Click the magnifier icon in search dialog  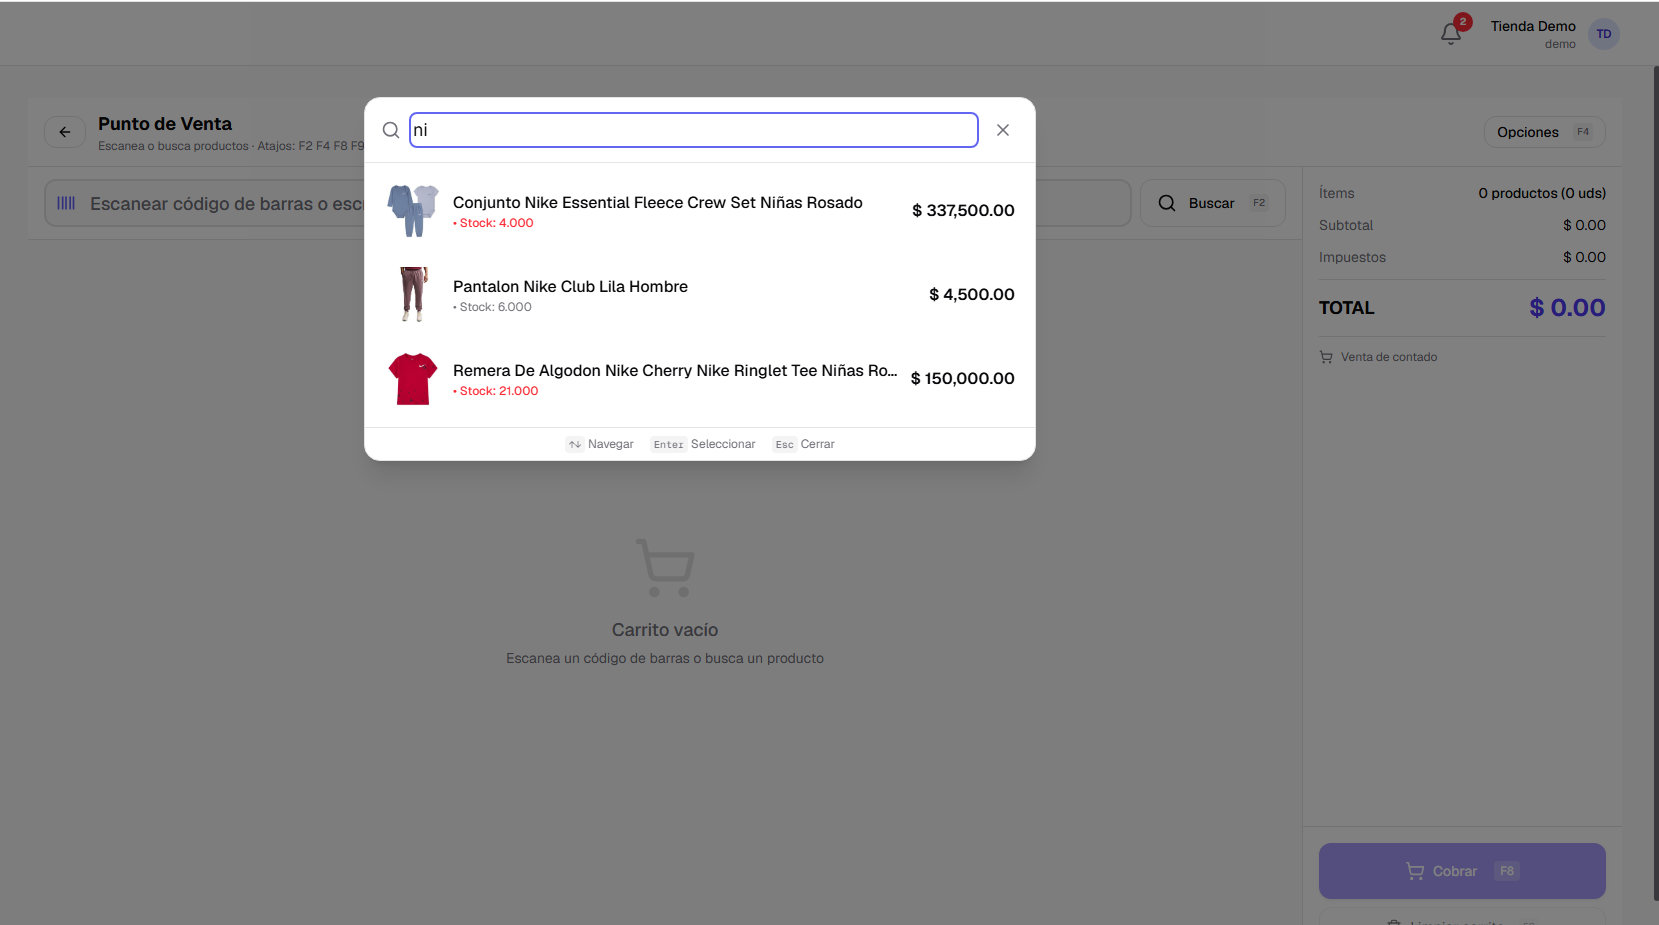[x=391, y=130]
